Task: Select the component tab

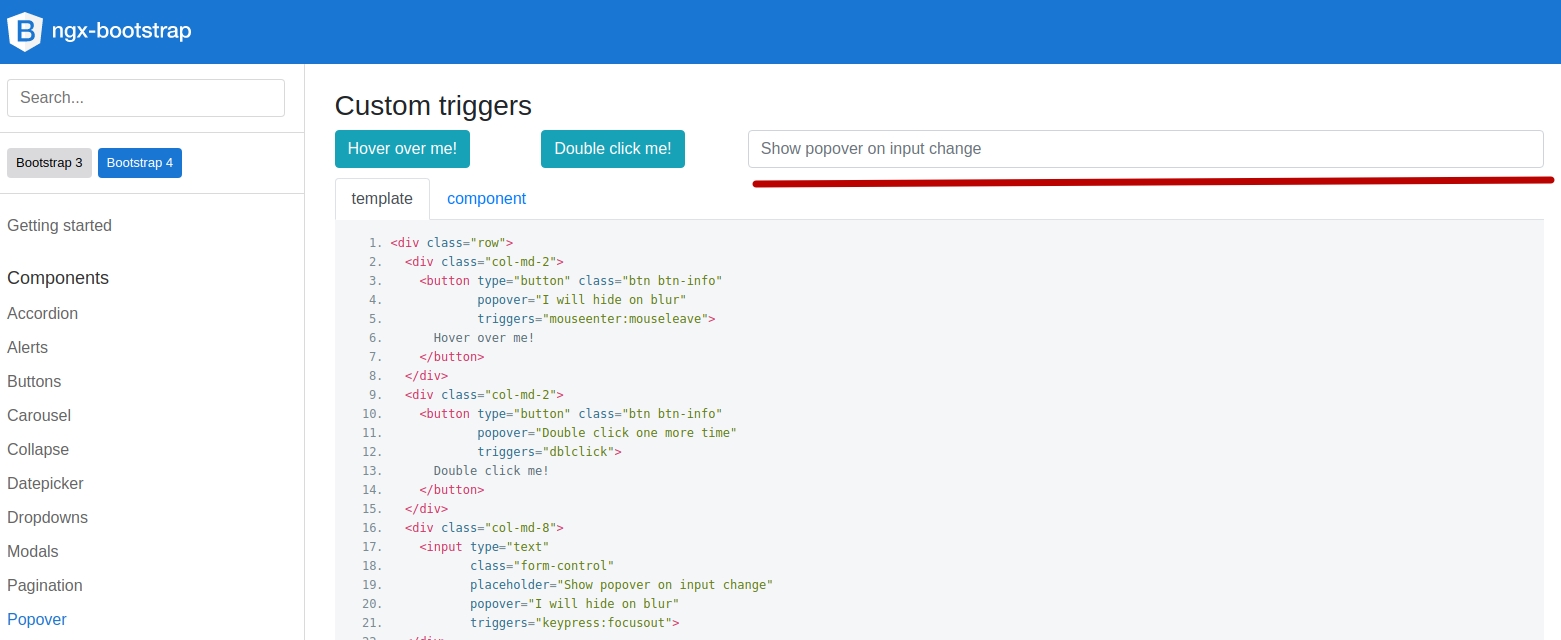Action: tap(486, 198)
